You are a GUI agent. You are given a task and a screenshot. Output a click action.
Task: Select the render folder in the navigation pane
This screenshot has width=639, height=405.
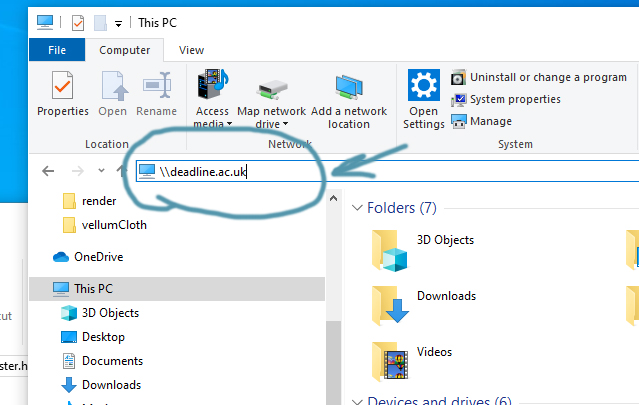(x=90, y=201)
